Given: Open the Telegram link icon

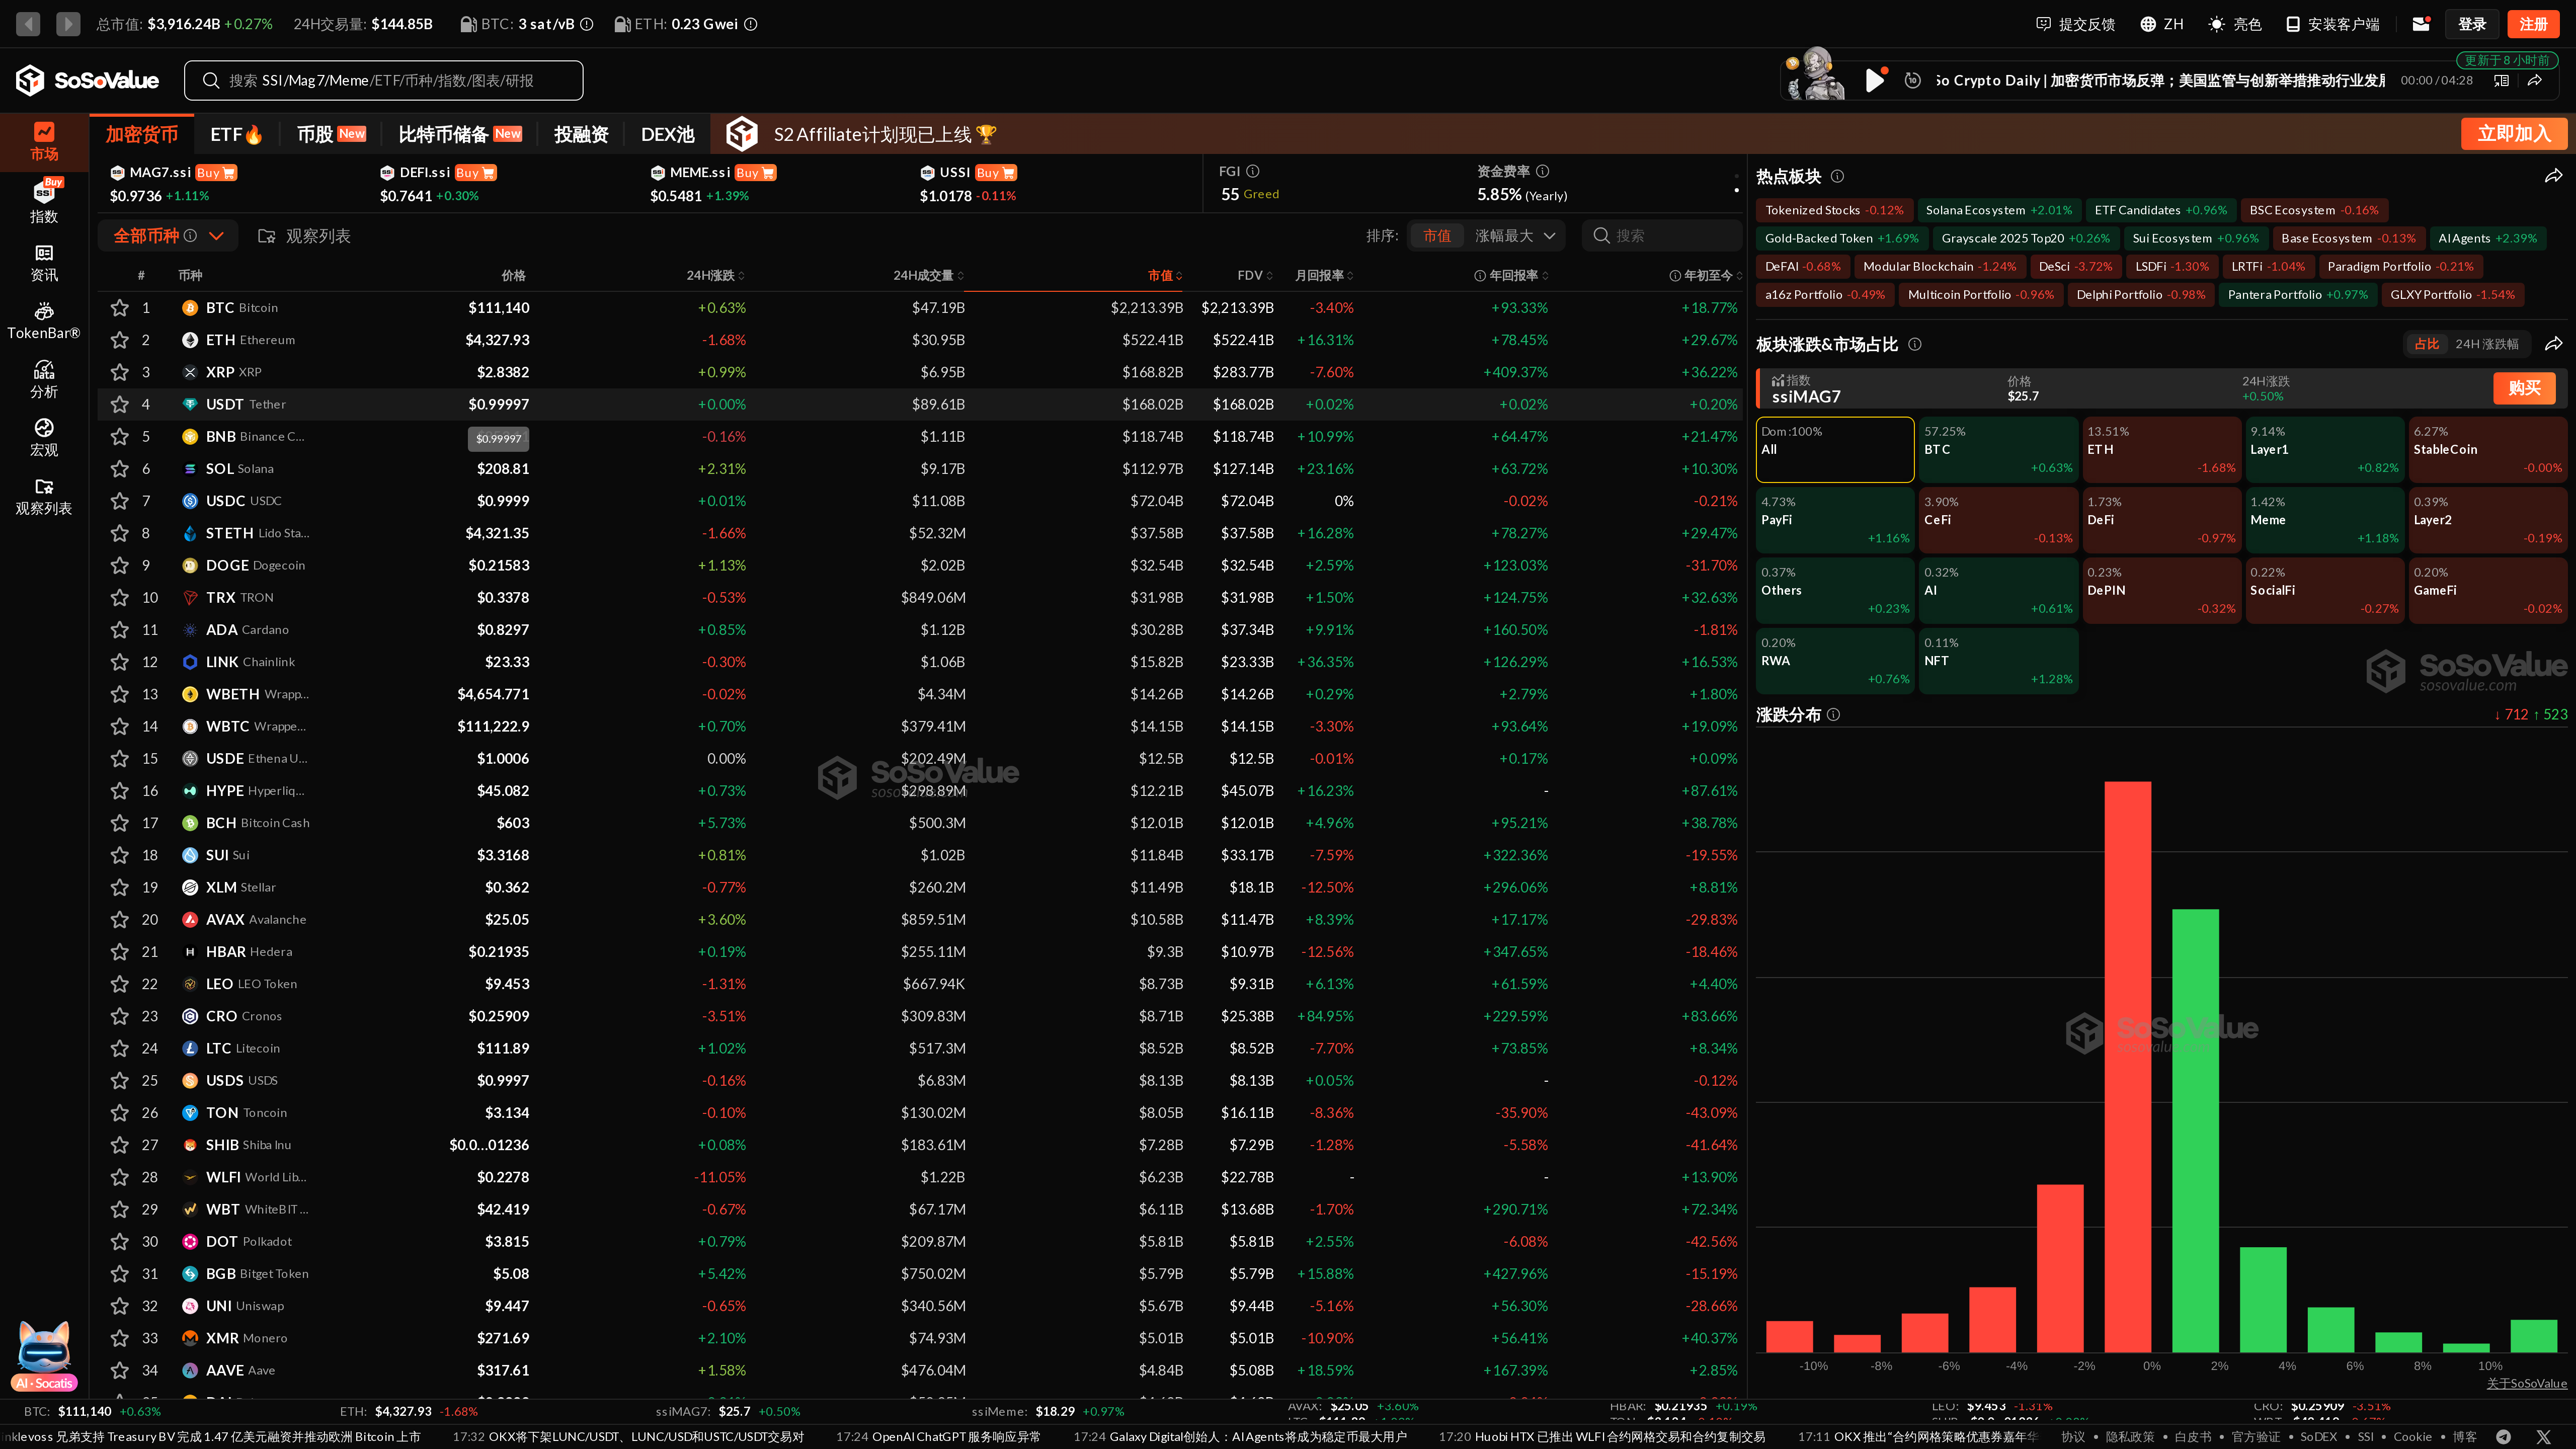Looking at the screenshot, I should (2503, 1437).
